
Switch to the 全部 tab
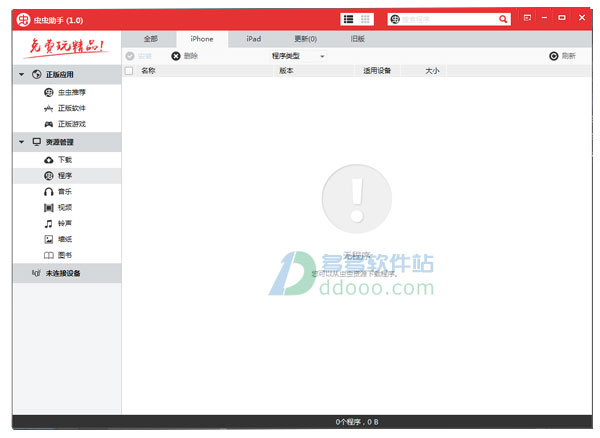click(x=150, y=39)
